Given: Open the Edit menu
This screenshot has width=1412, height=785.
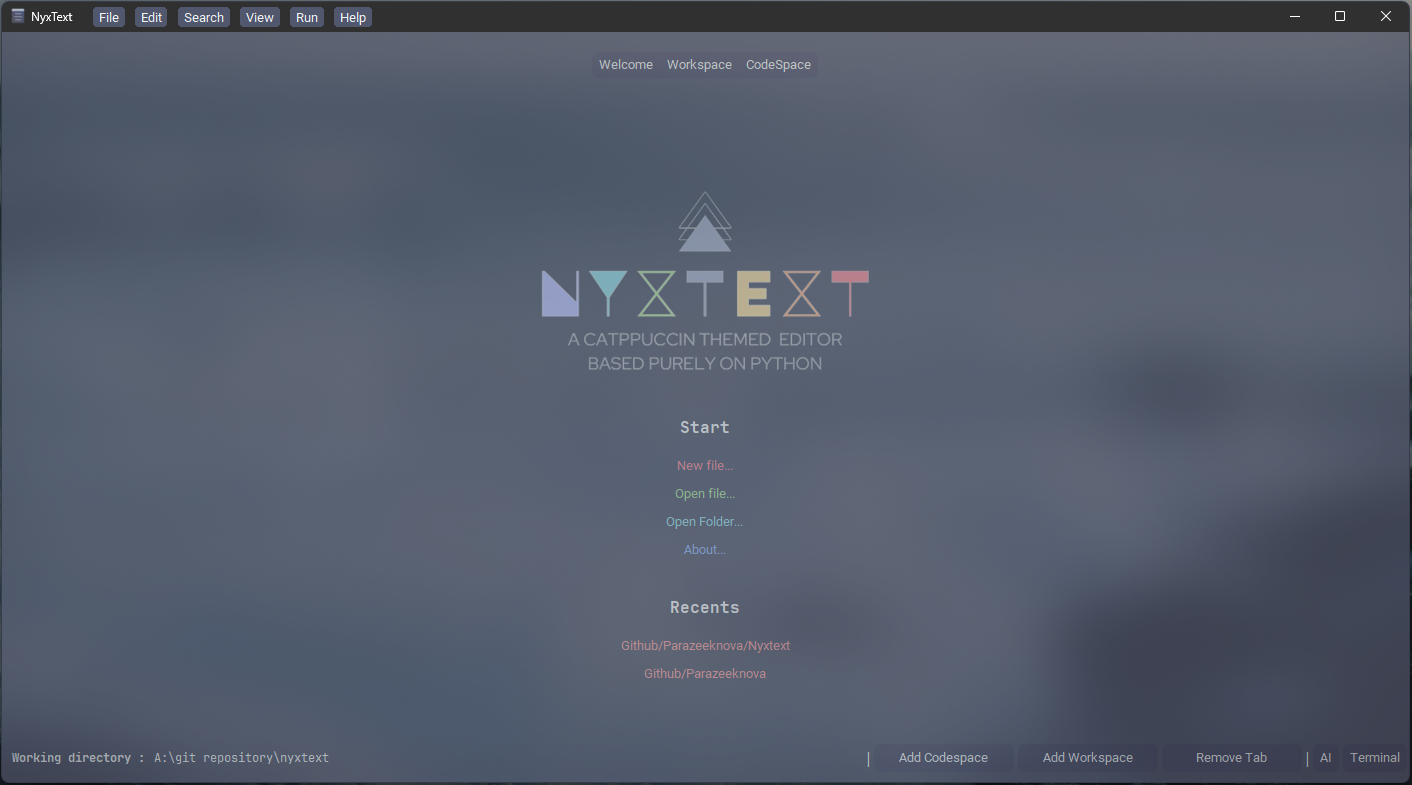Looking at the screenshot, I should pyautogui.click(x=151, y=17).
